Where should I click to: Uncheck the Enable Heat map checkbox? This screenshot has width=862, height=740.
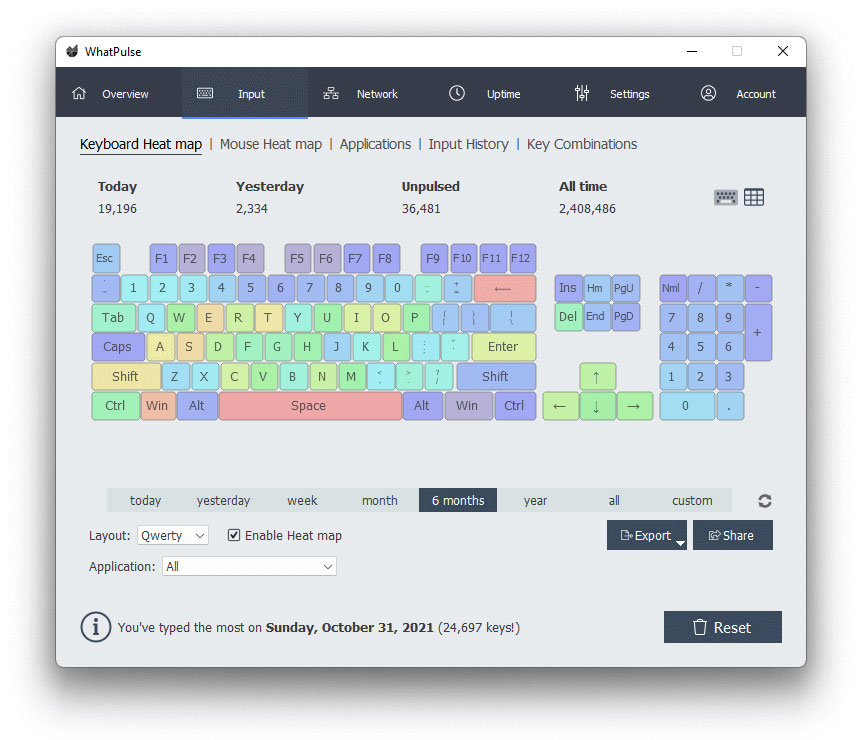[x=234, y=535]
